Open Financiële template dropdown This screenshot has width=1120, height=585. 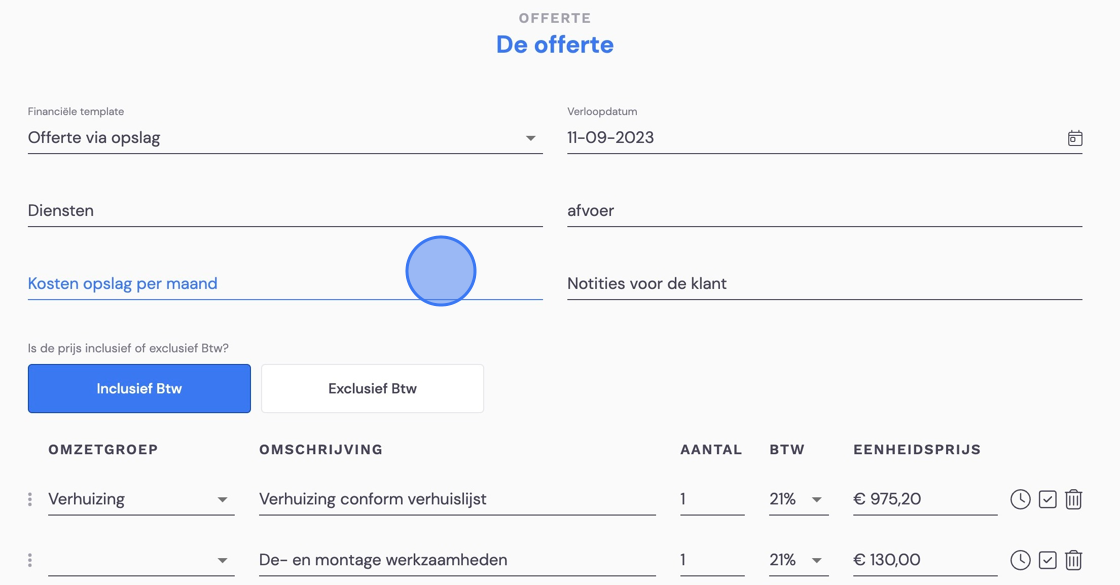285,138
